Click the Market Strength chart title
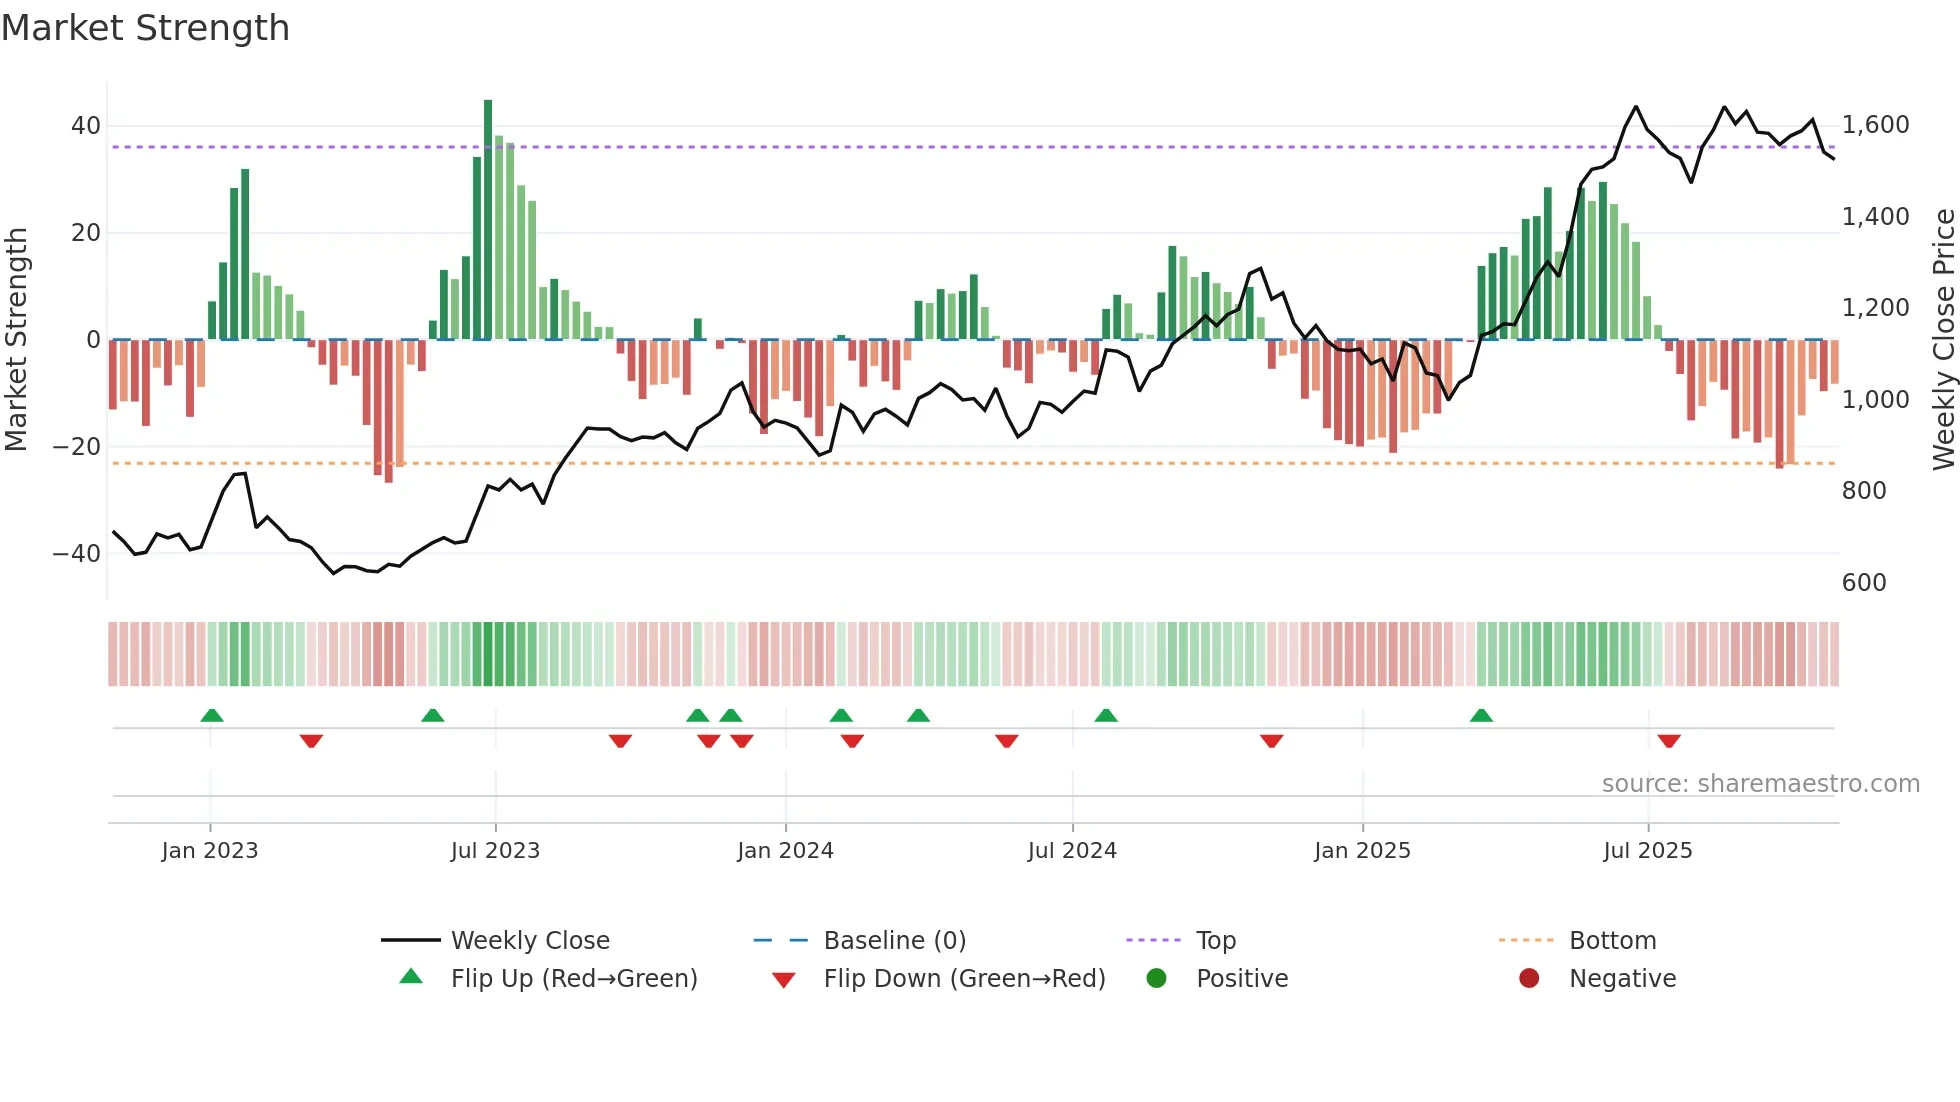 (x=145, y=28)
